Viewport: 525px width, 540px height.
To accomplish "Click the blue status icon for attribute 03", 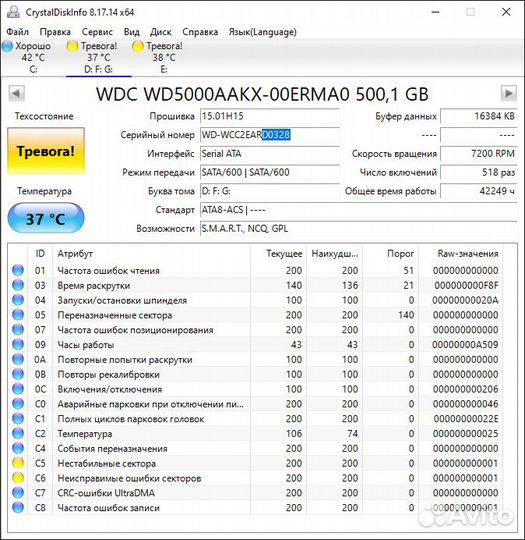I will pos(18,285).
